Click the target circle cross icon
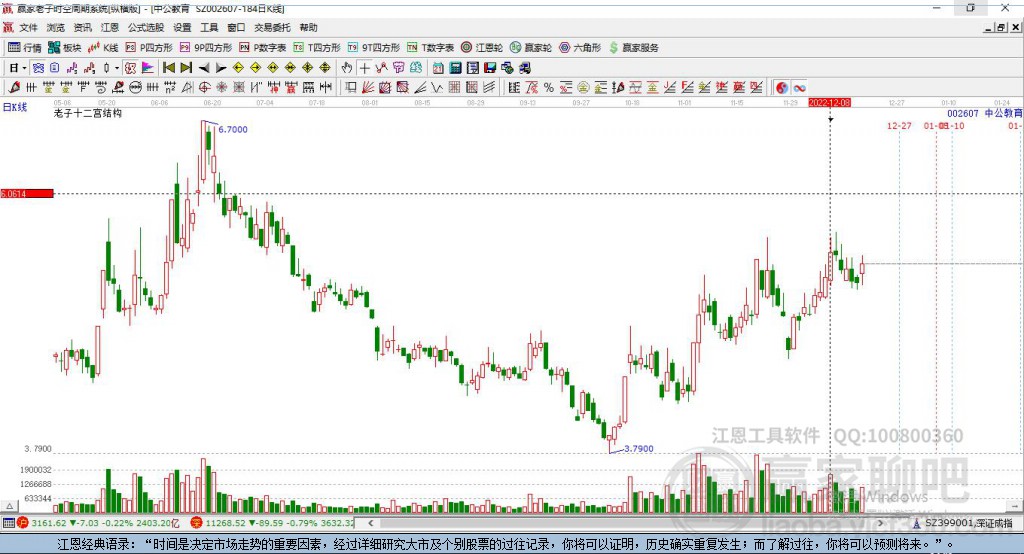Viewport: 1024px width, 554px height. pyautogui.click(x=204, y=88)
